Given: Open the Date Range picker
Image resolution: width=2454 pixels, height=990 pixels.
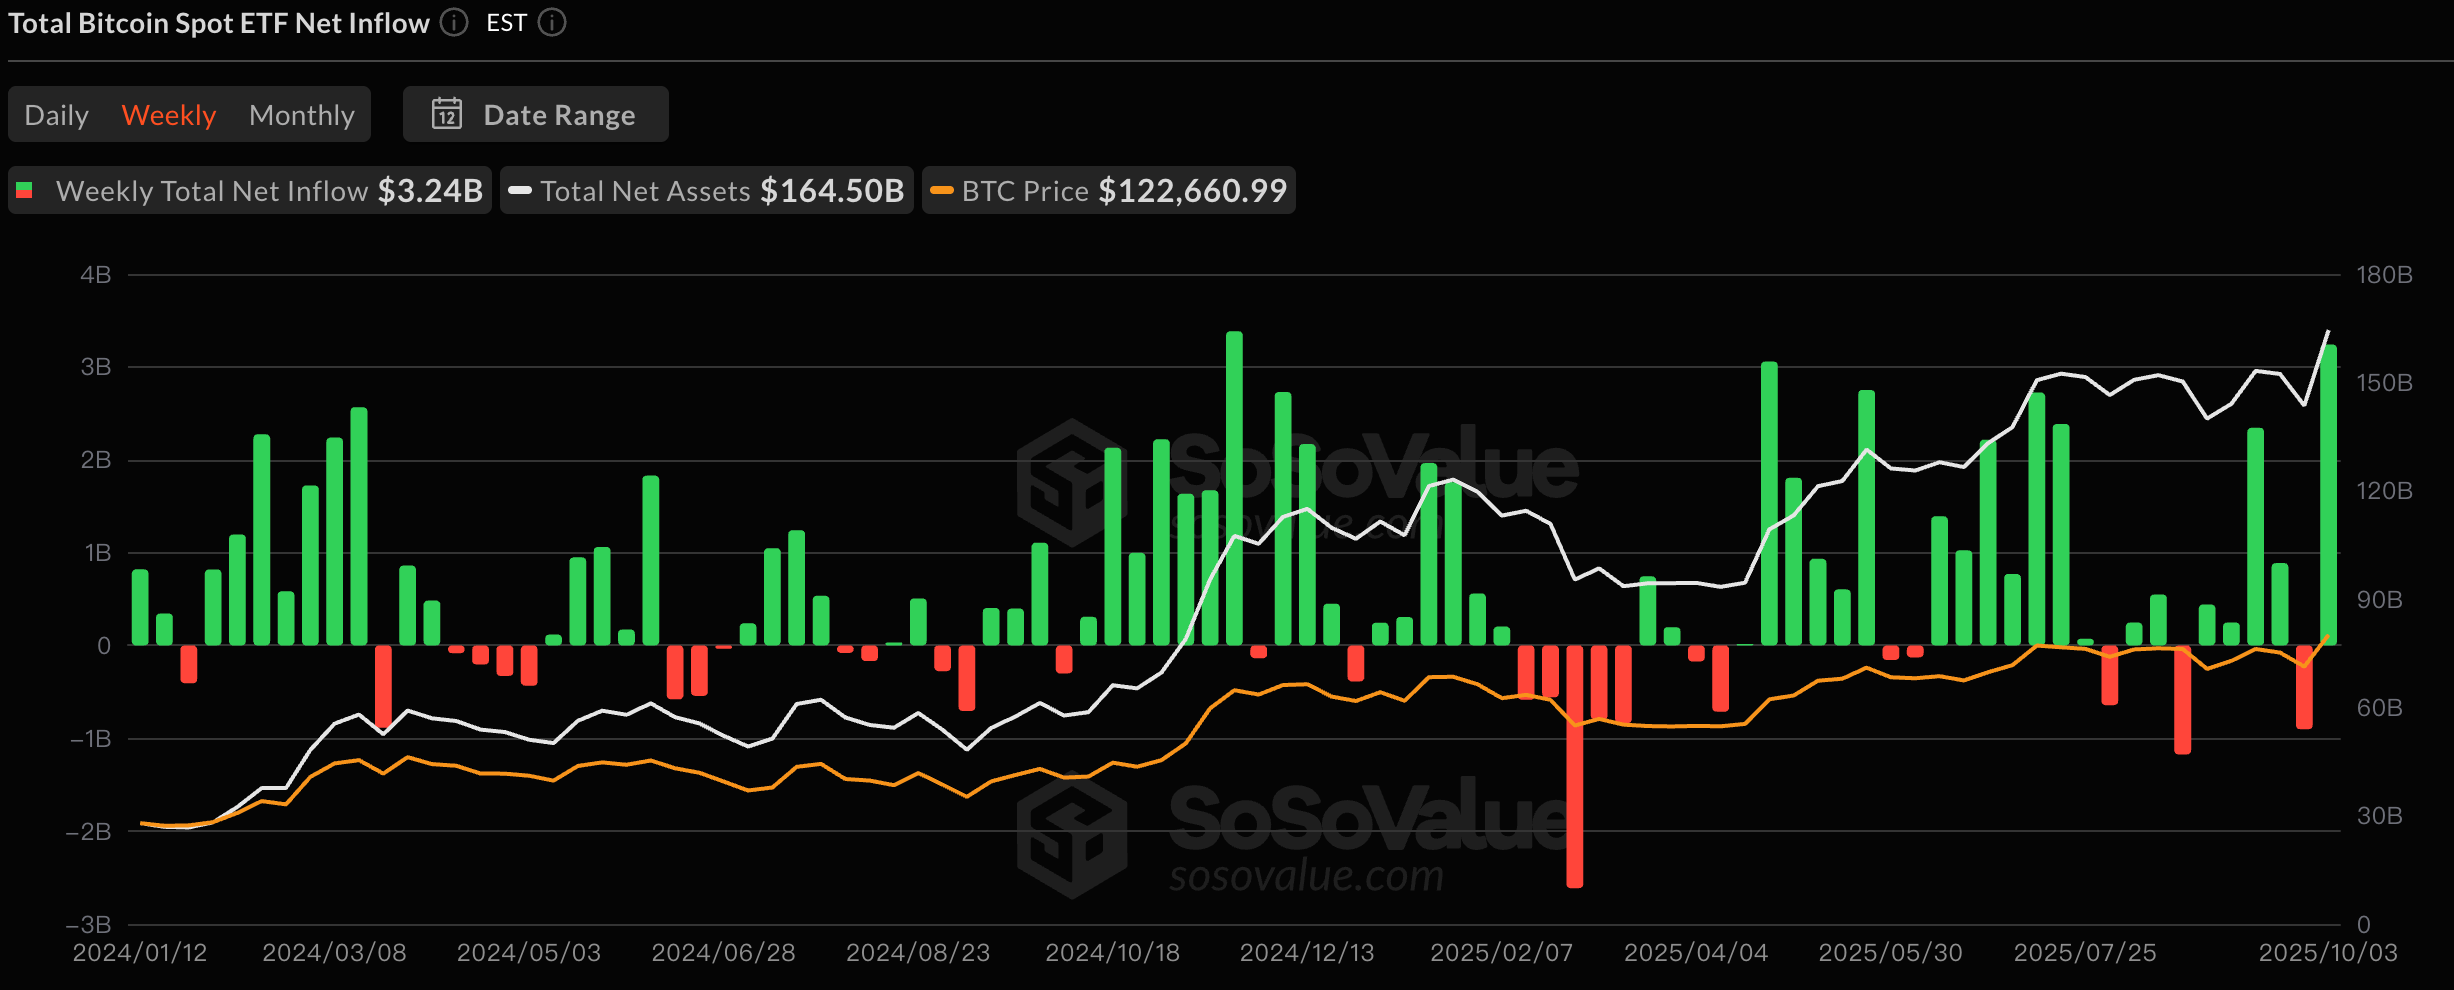Looking at the screenshot, I should (536, 114).
